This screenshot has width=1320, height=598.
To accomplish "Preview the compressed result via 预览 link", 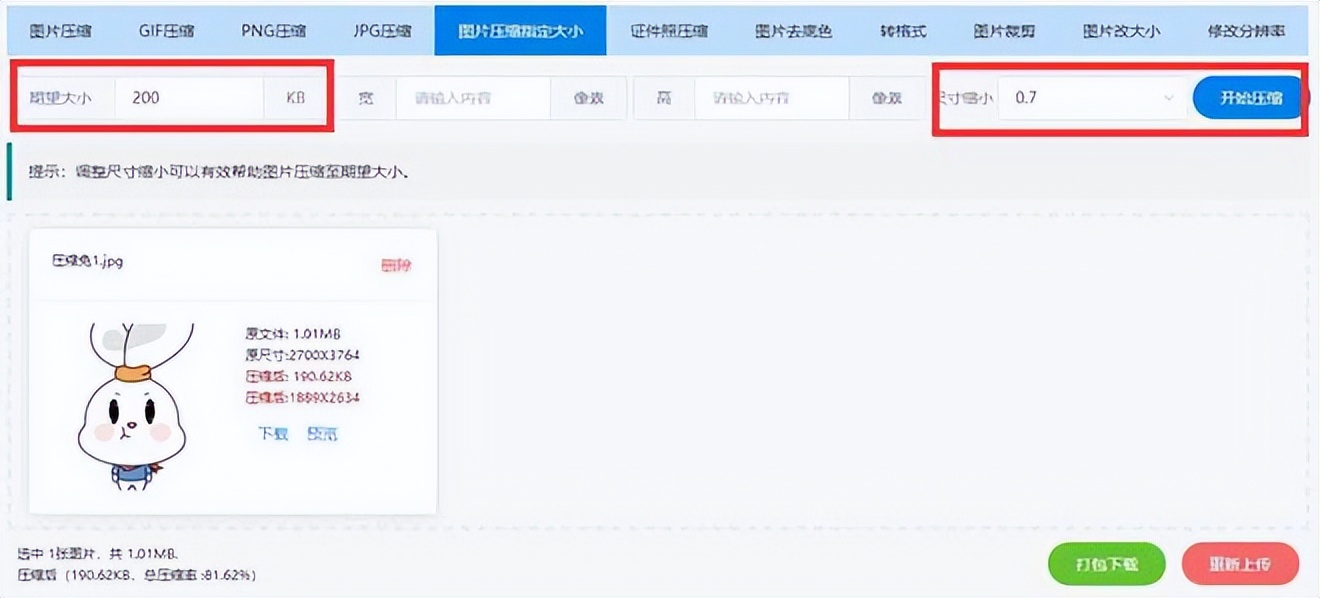I will point(322,434).
